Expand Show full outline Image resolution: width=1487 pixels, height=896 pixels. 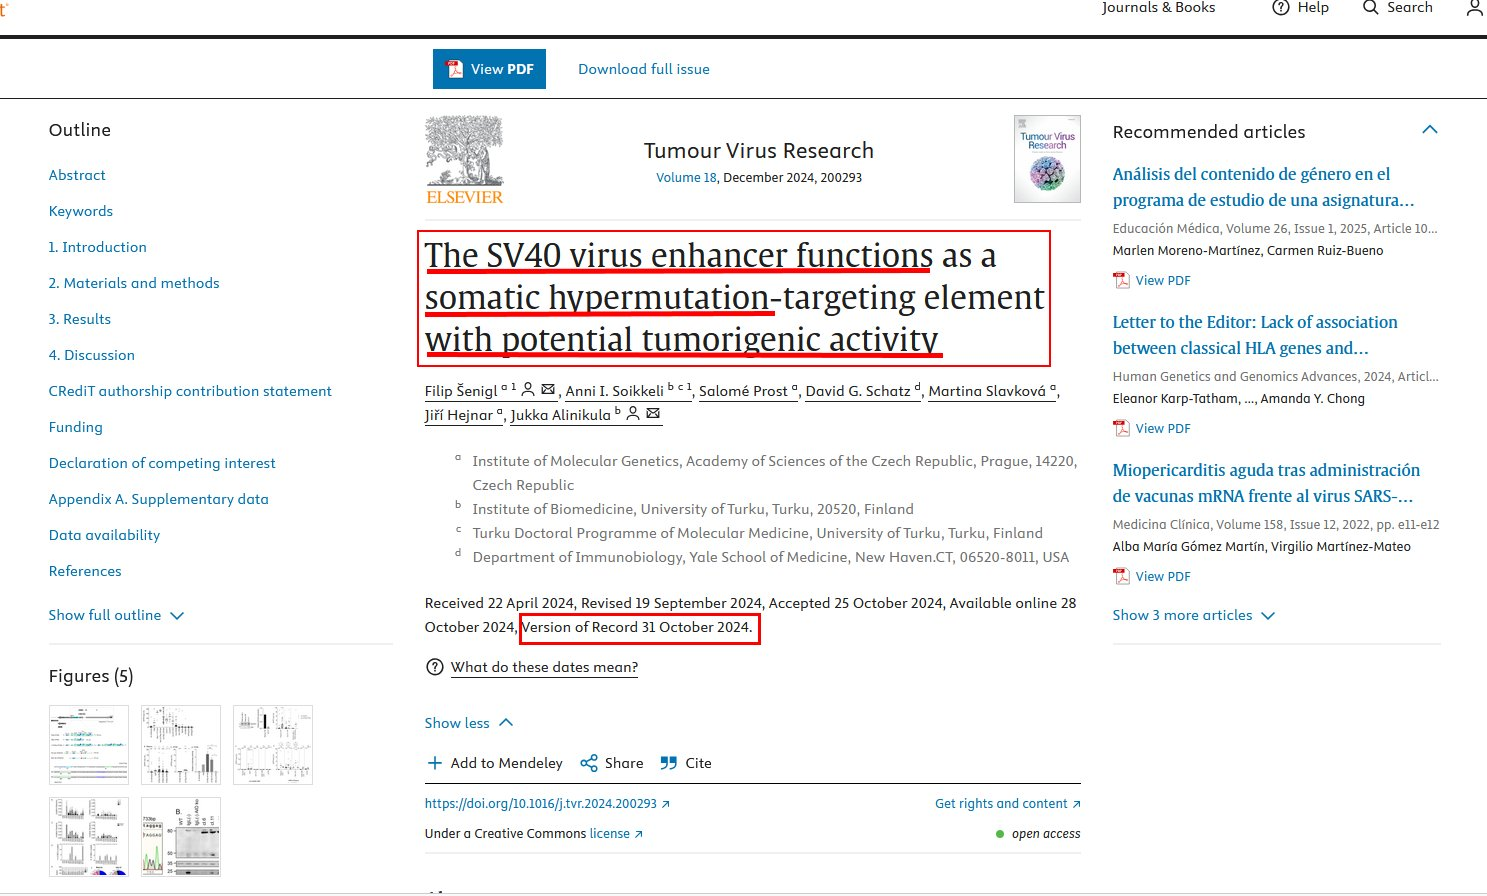[x=116, y=615]
